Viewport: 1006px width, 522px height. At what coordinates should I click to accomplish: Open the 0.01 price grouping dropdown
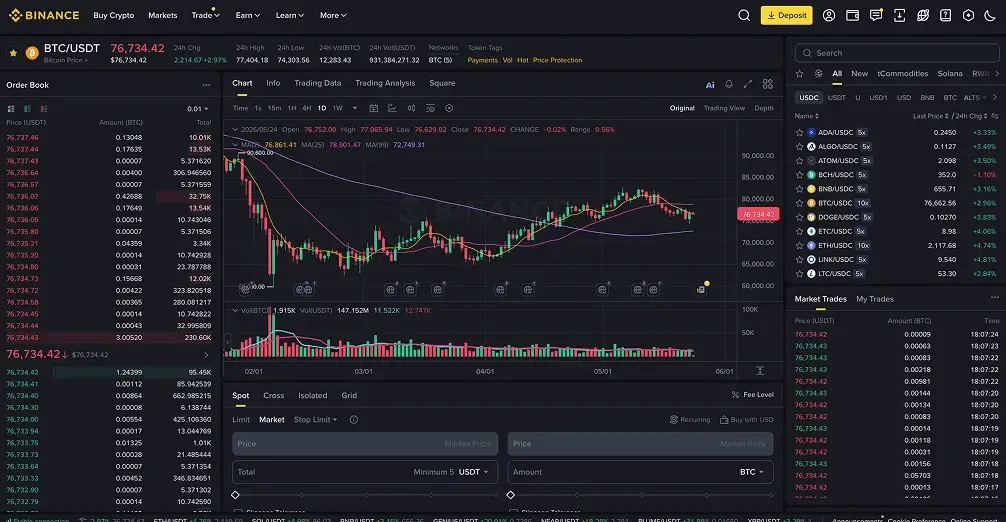click(x=198, y=109)
